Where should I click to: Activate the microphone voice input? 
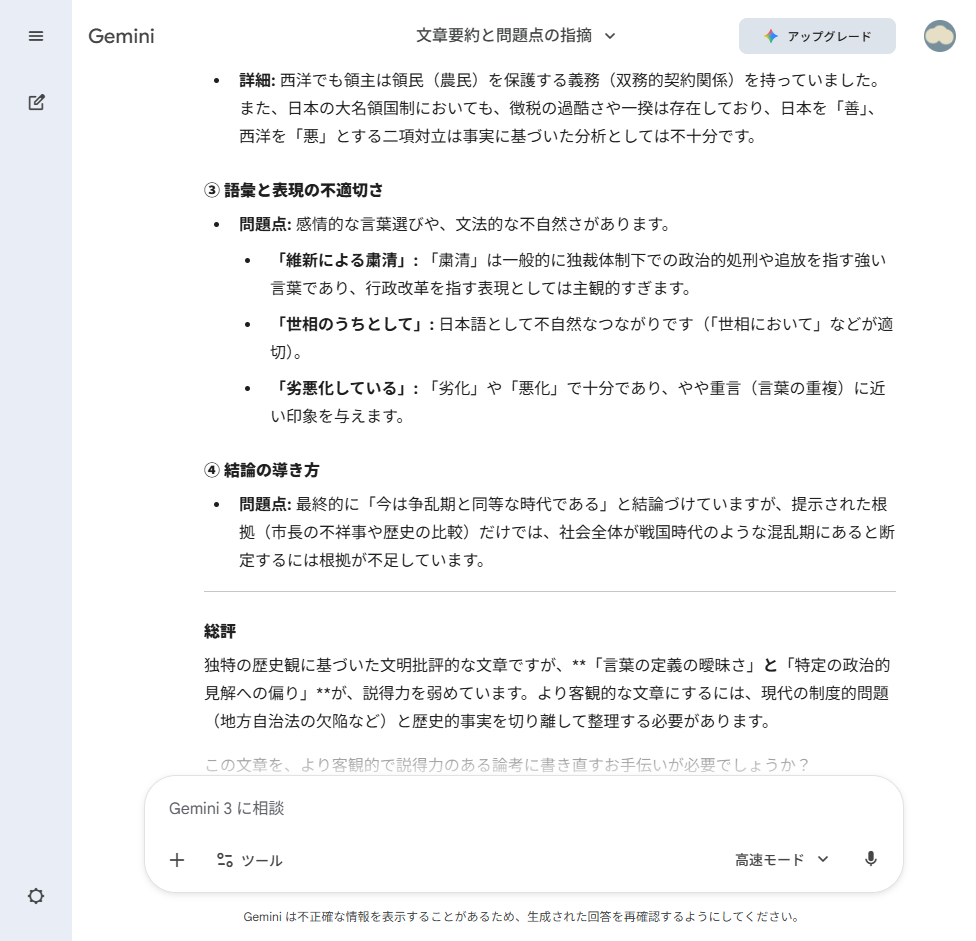(x=871, y=859)
